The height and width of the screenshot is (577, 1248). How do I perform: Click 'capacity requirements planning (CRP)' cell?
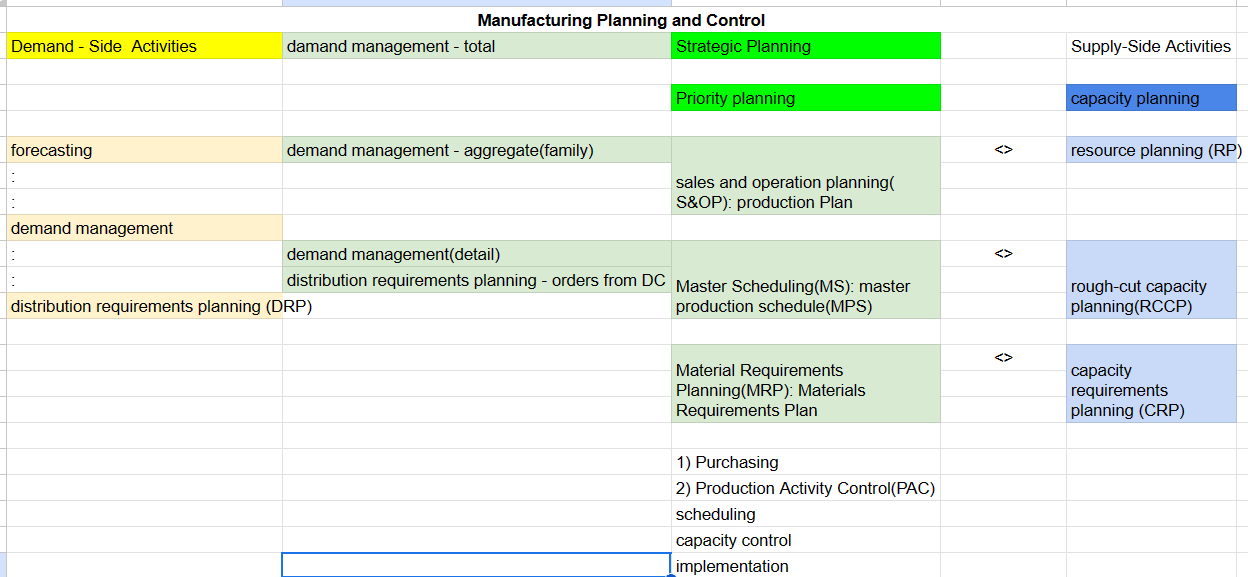coord(1152,384)
